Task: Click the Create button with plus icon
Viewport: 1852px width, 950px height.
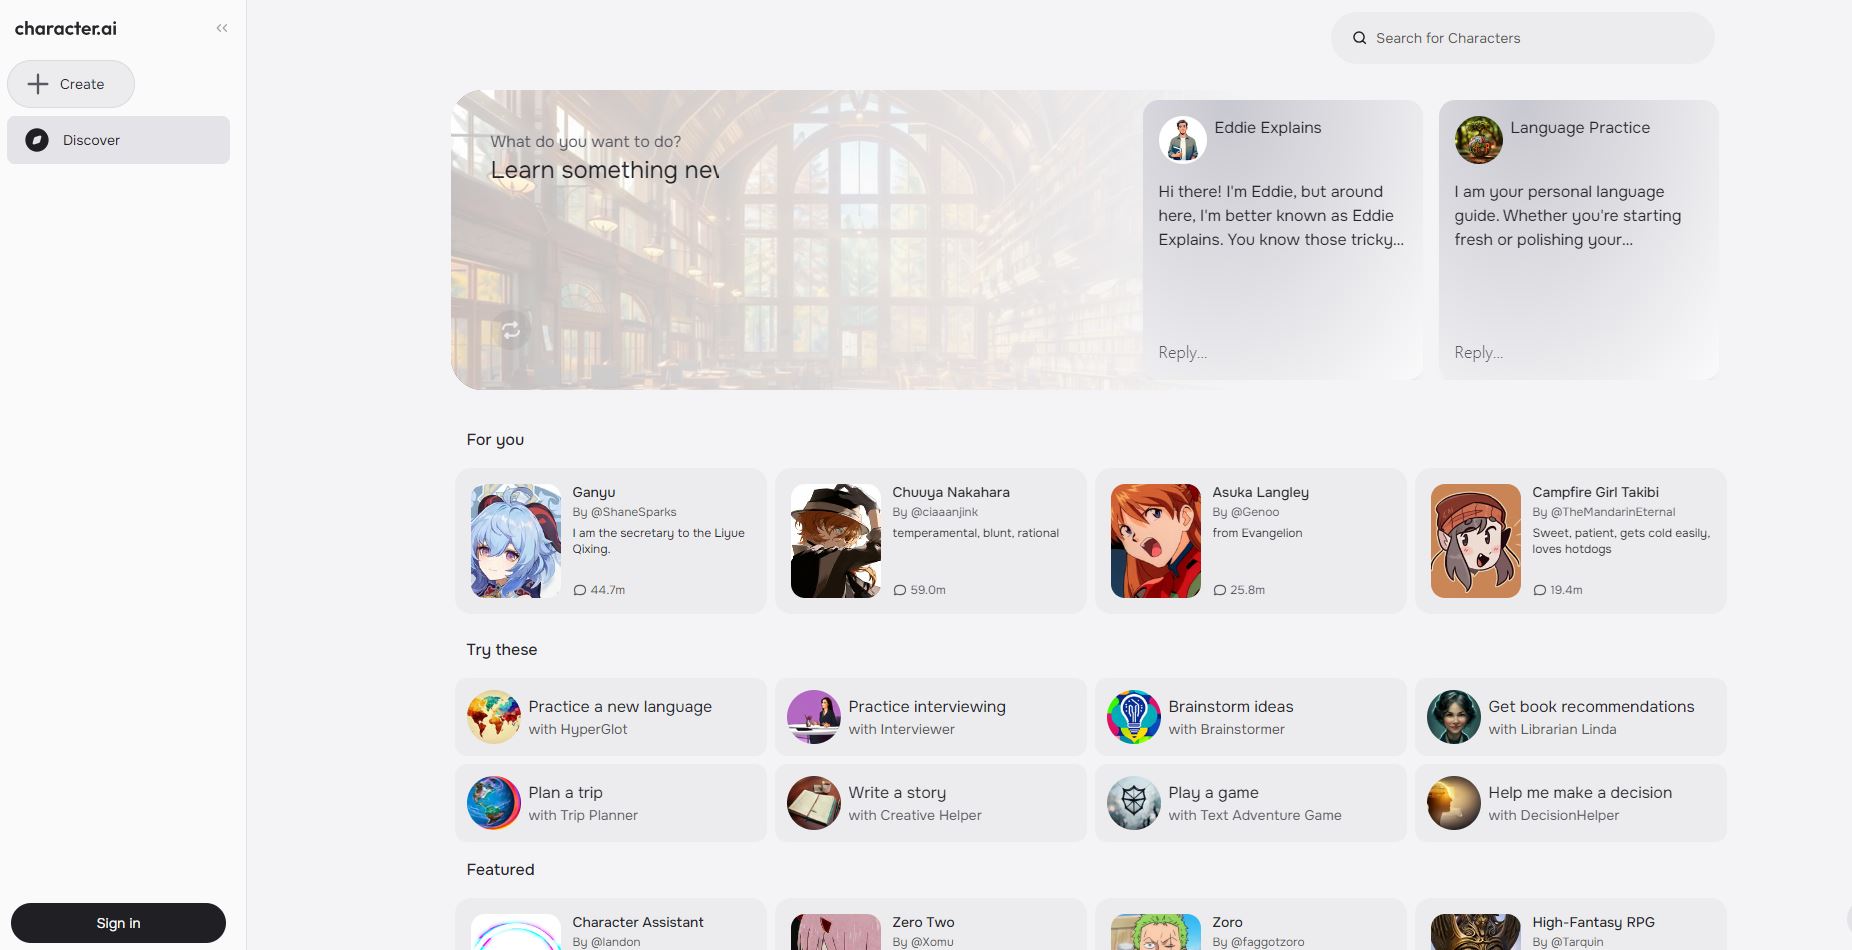Action: click(x=71, y=84)
